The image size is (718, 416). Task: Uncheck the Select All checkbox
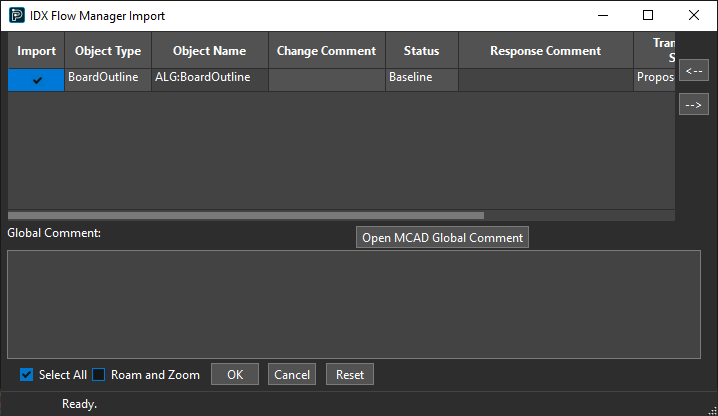[27, 375]
